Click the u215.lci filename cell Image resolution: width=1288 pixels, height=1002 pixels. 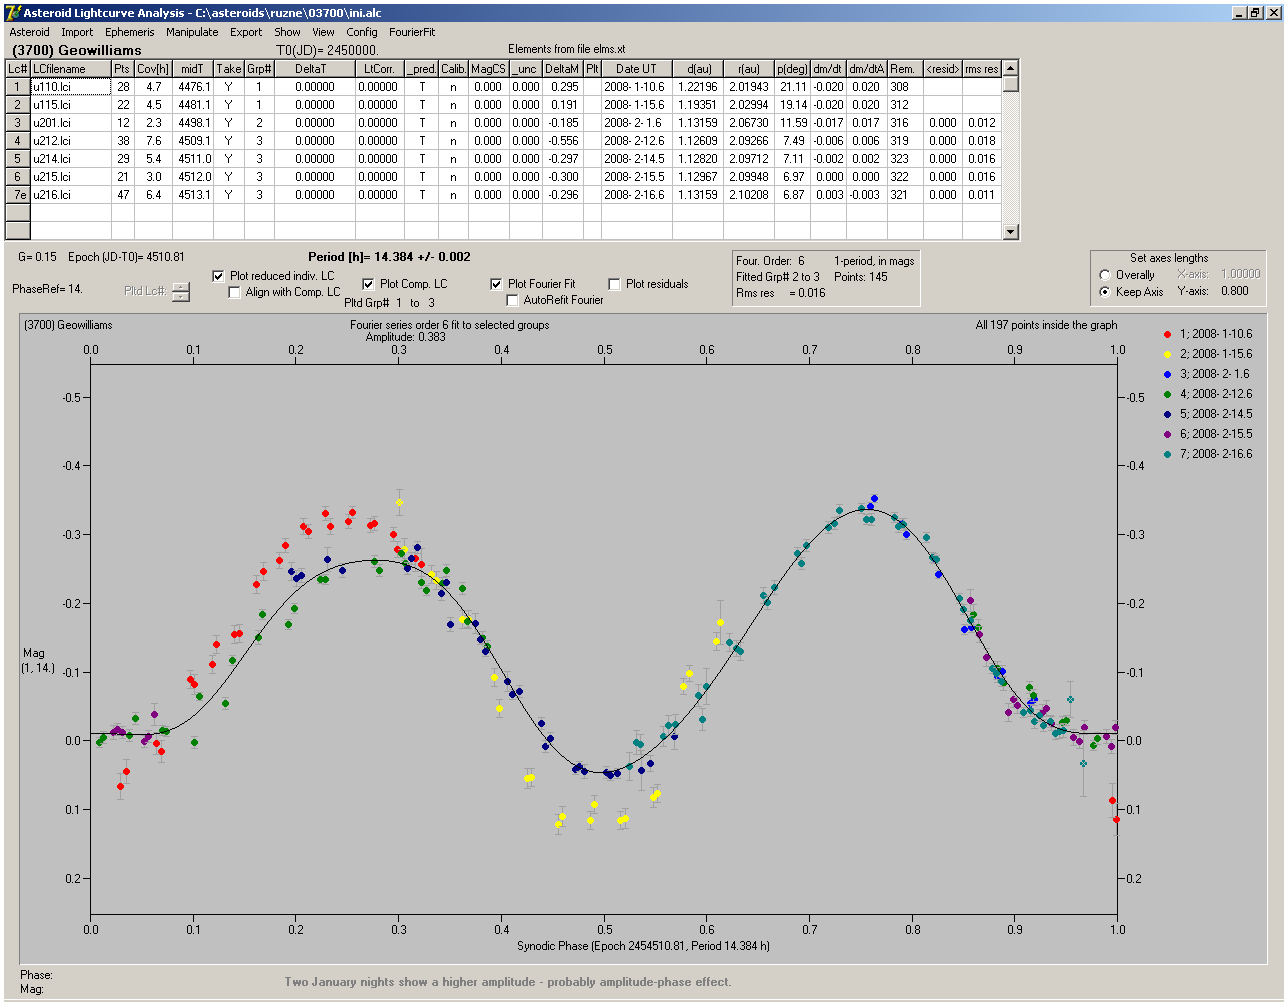[x=70, y=177]
